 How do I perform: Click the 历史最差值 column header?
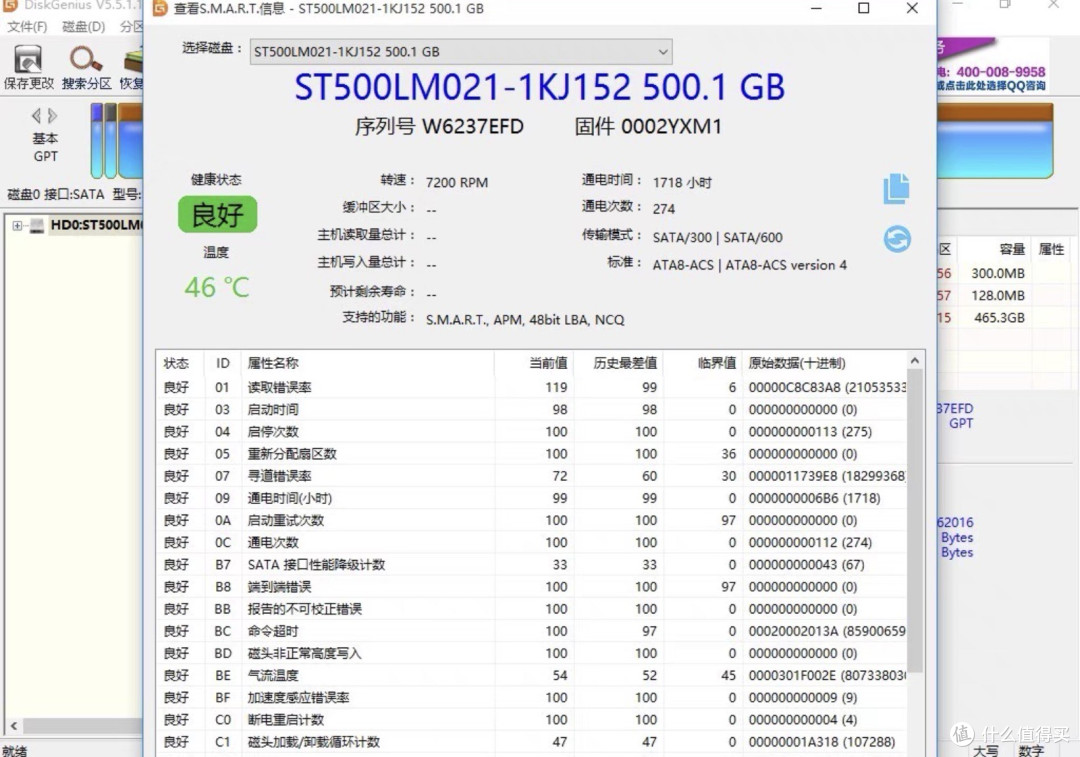pos(618,363)
